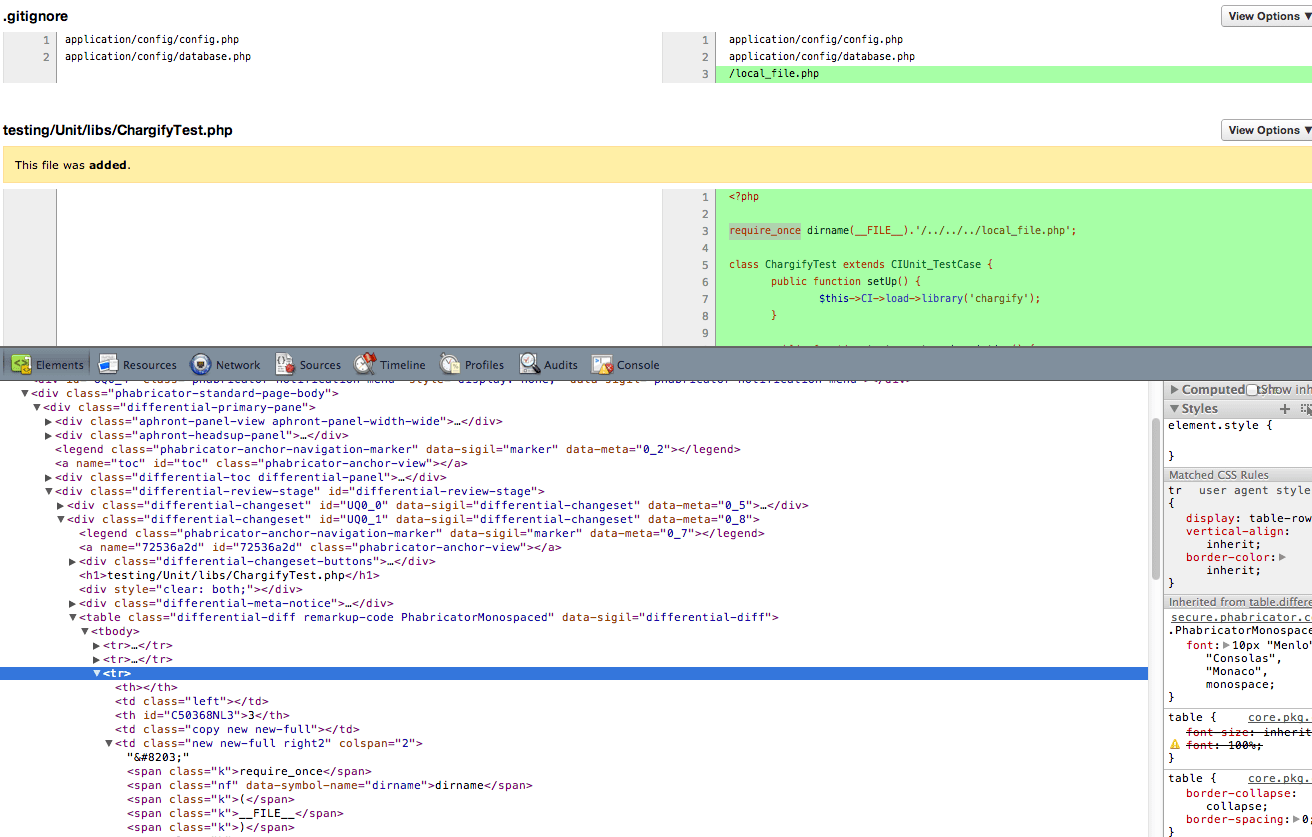1312x837 pixels.
Task: Expand the Computed Style section
Action: point(1175,390)
